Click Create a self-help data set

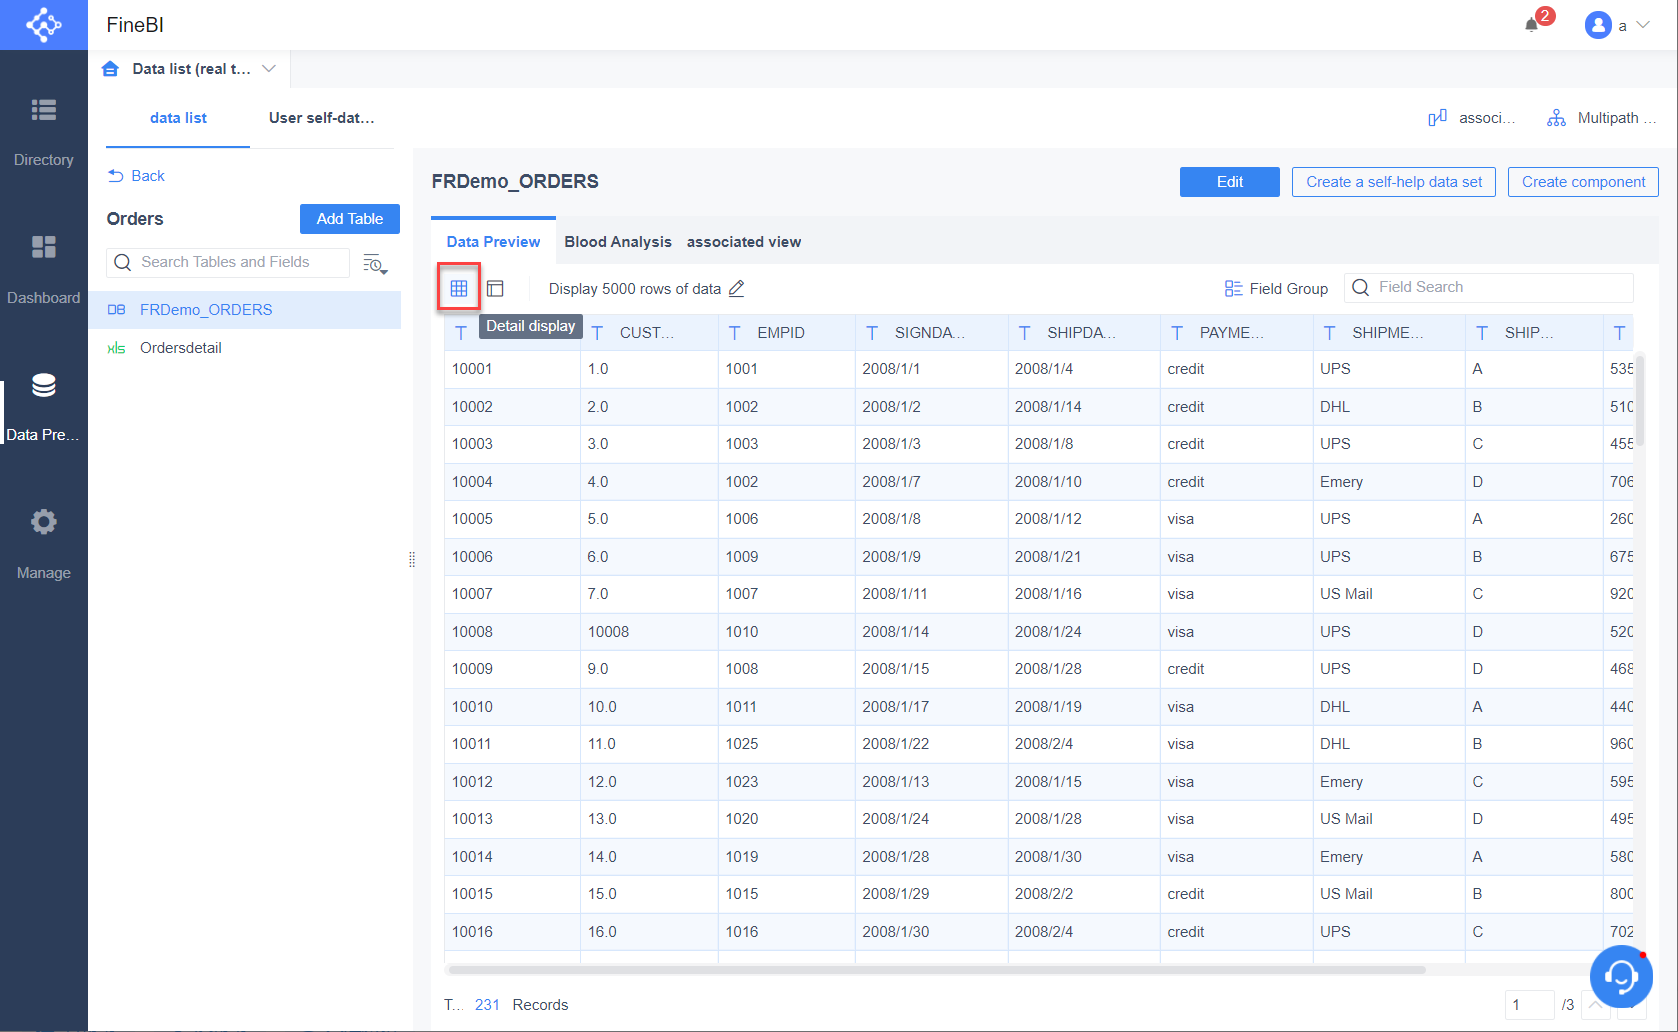tap(1394, 182)
